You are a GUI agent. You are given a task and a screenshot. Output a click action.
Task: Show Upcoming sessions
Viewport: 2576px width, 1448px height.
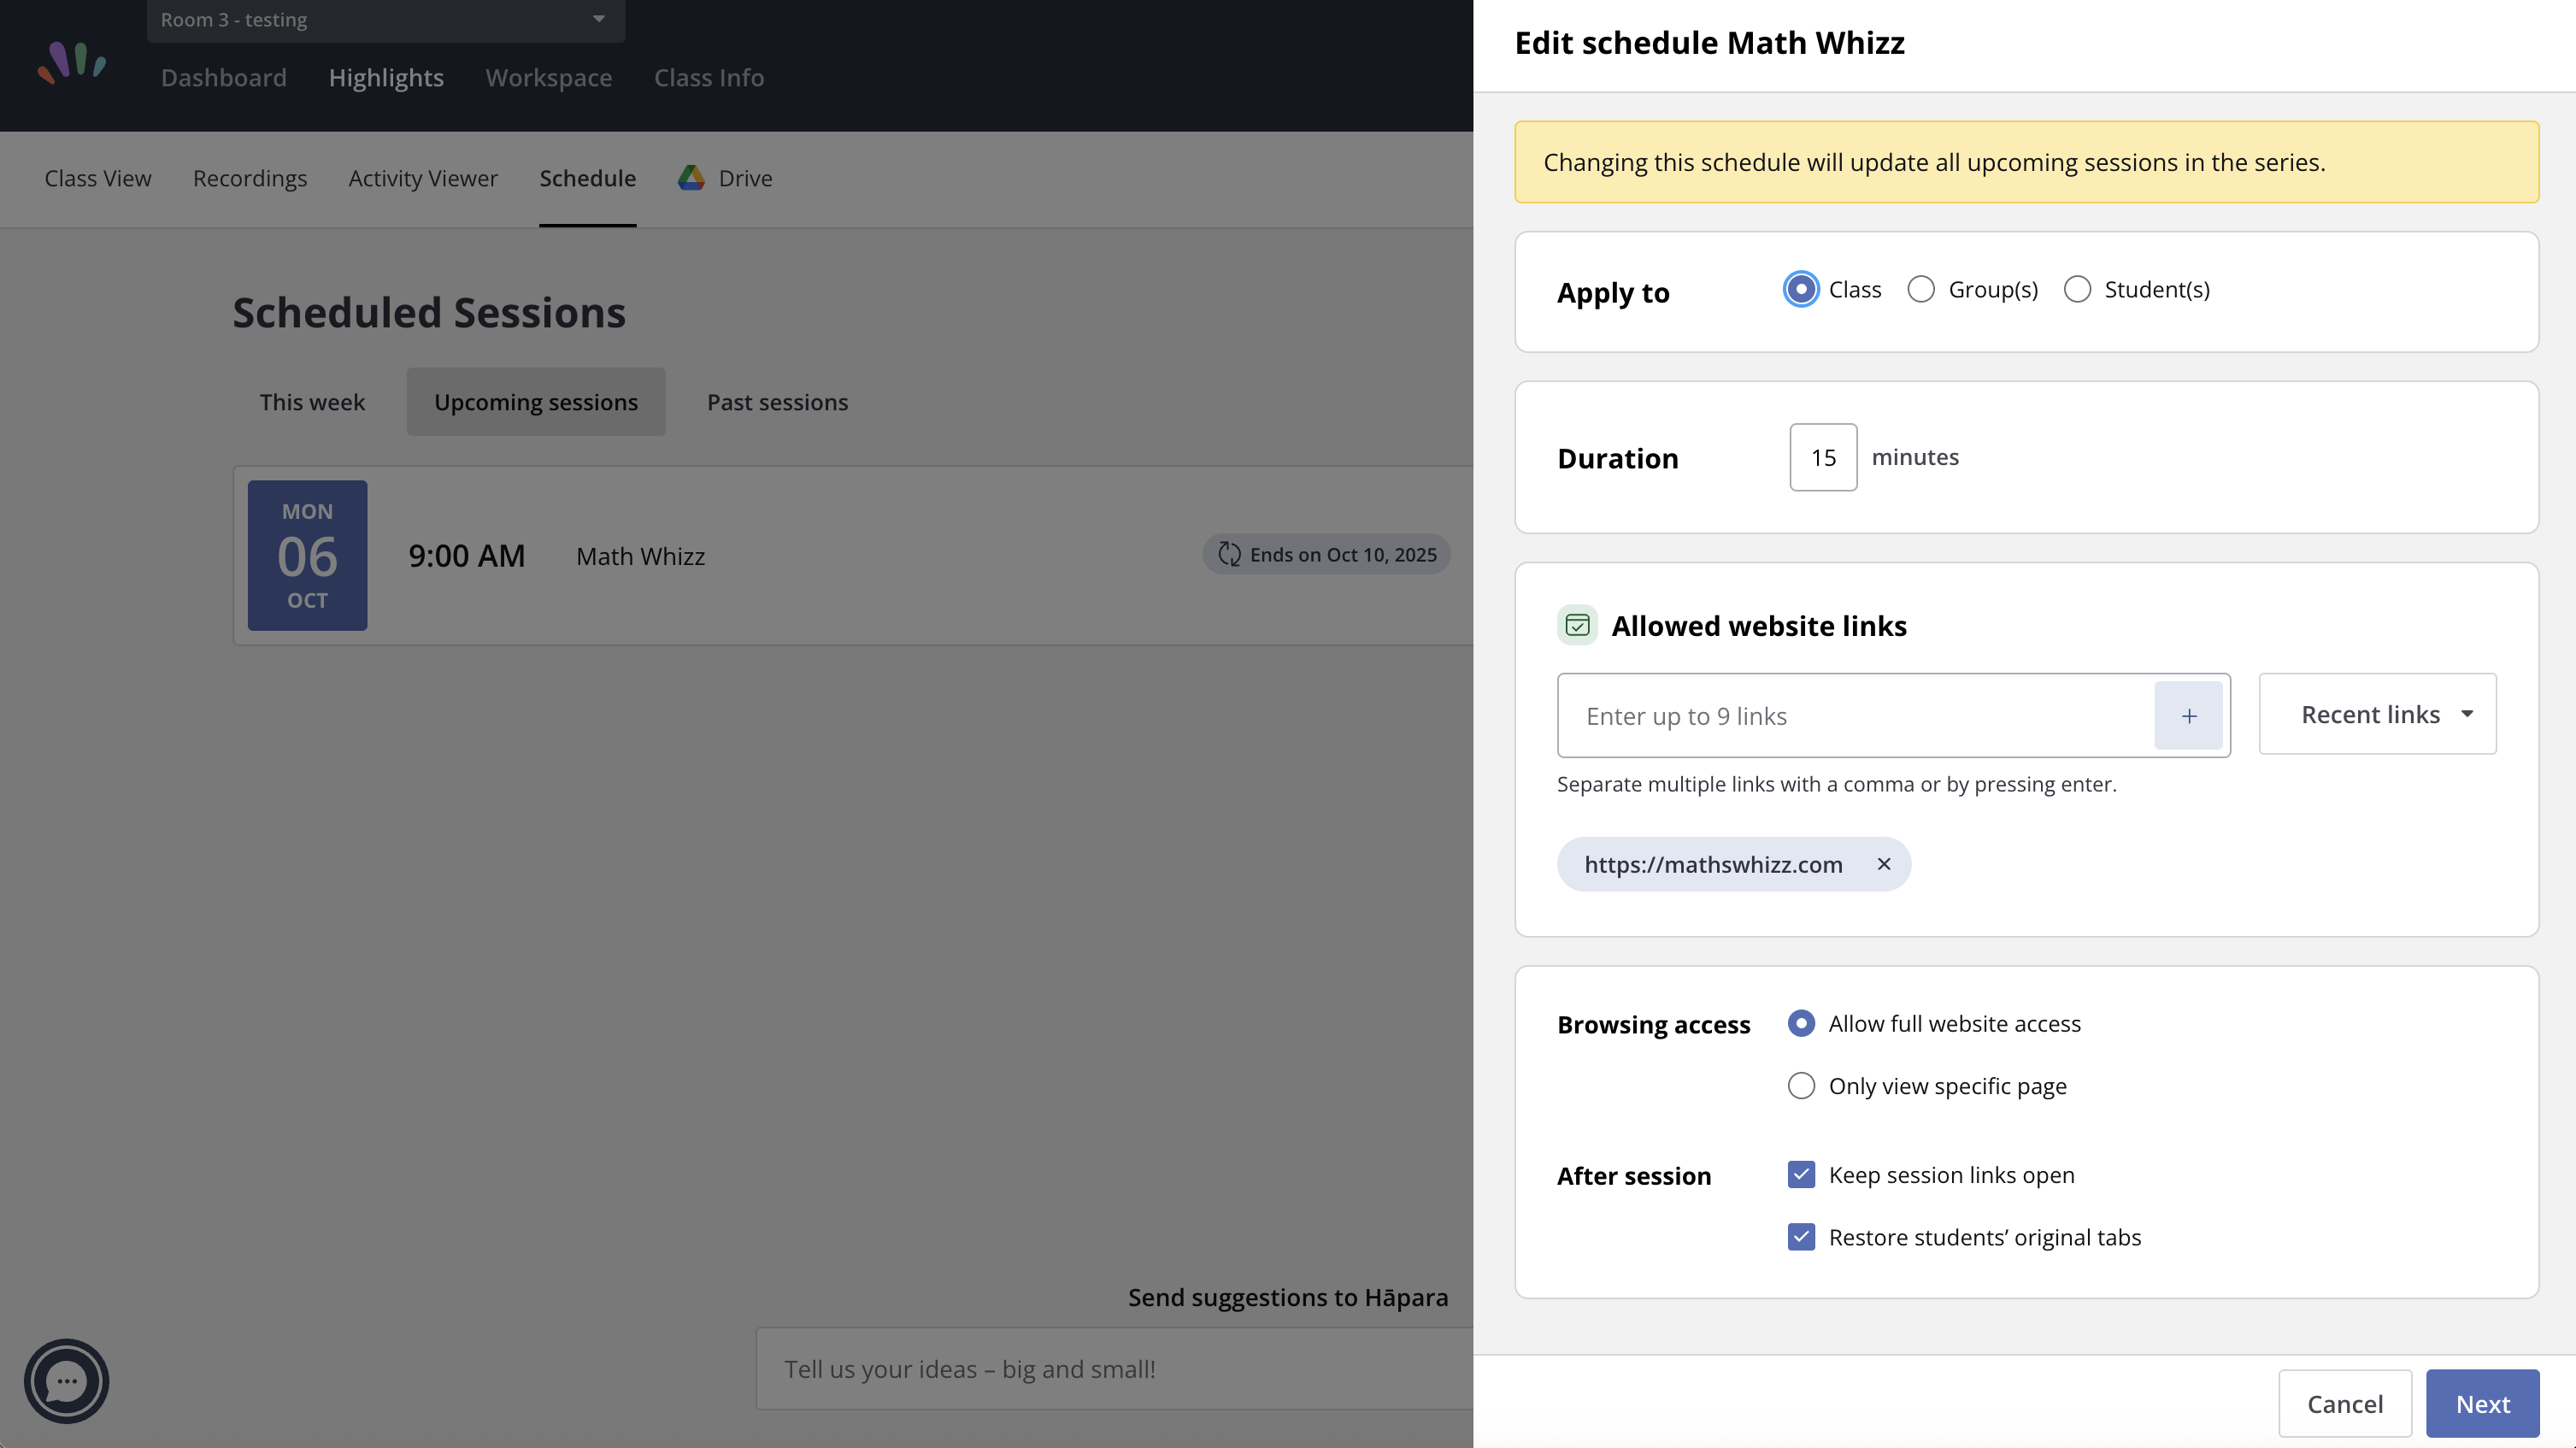click(536, 402)
